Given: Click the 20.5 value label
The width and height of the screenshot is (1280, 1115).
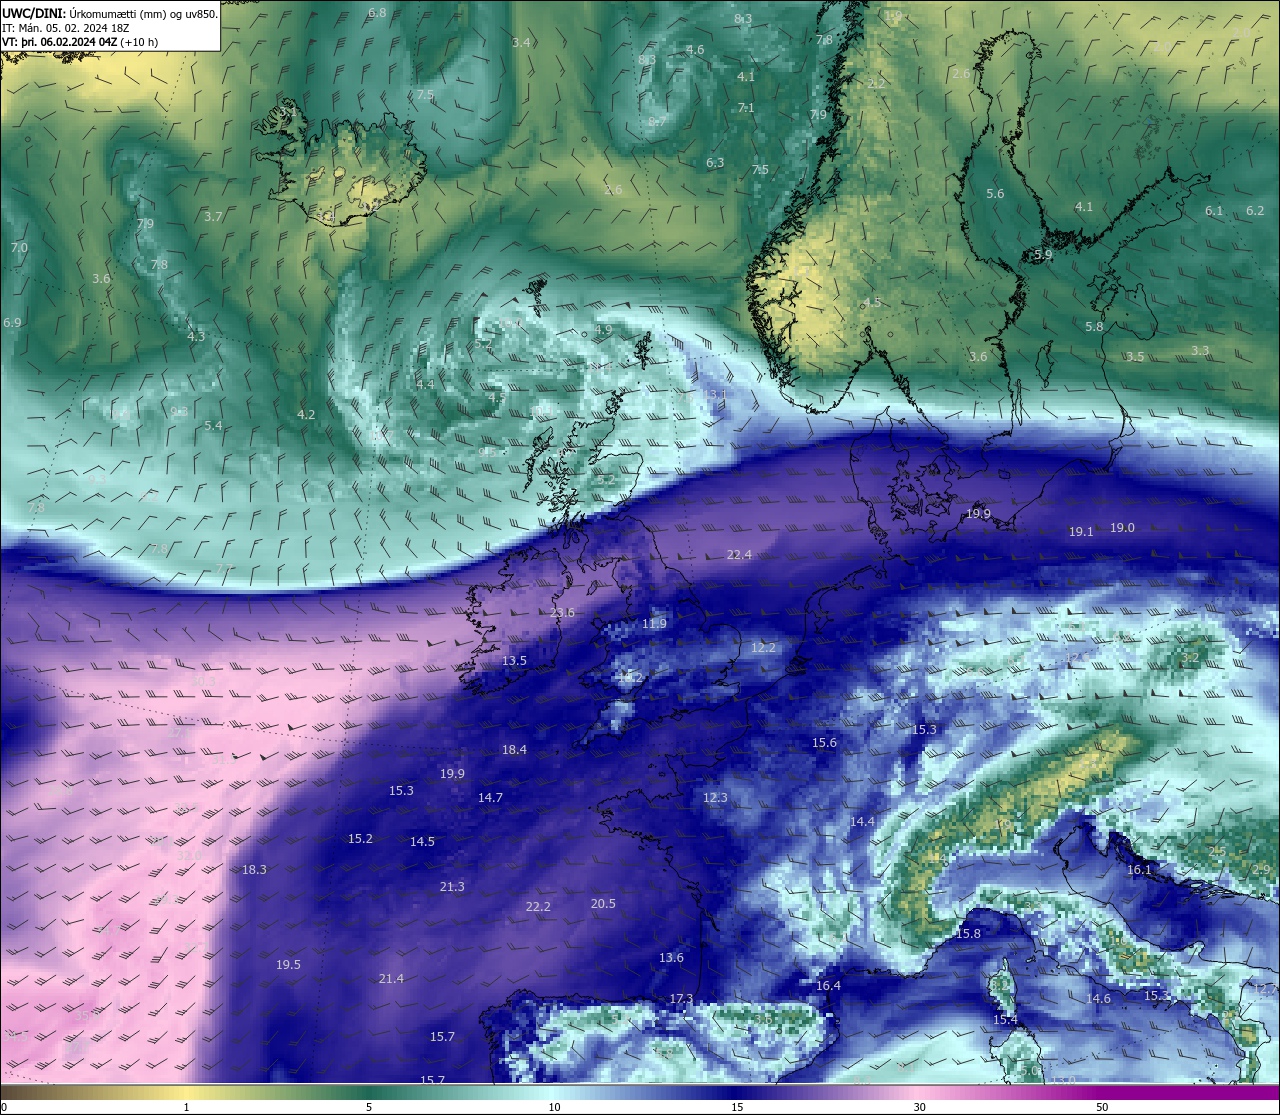Looking at the screenshot, I should (603, 904).
